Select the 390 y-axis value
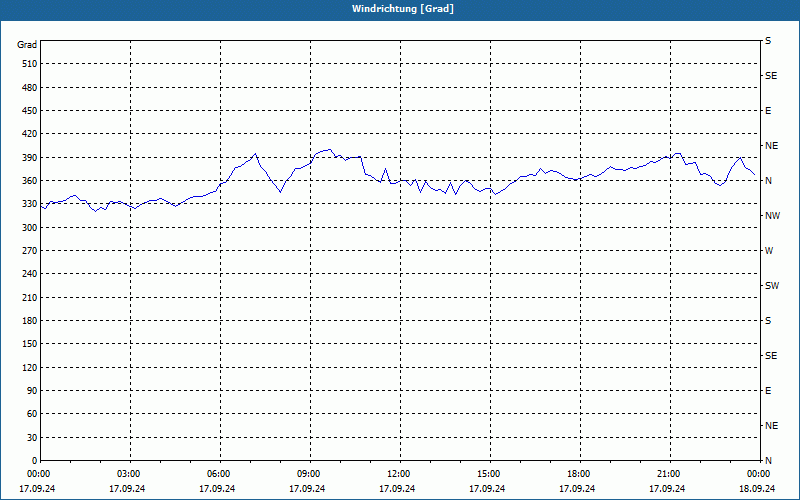This screenshot has height=500, width=800. (30, 158)
